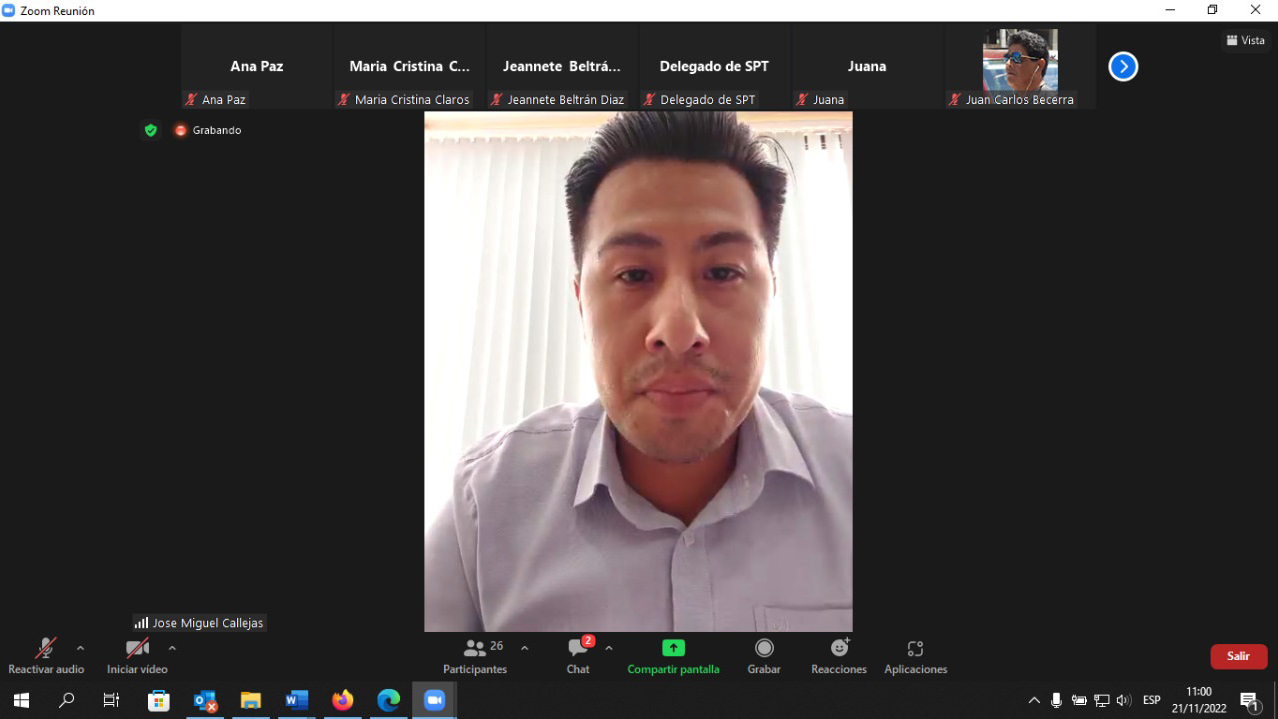Click the Grabando recording indicator

[x=208, y=130]
